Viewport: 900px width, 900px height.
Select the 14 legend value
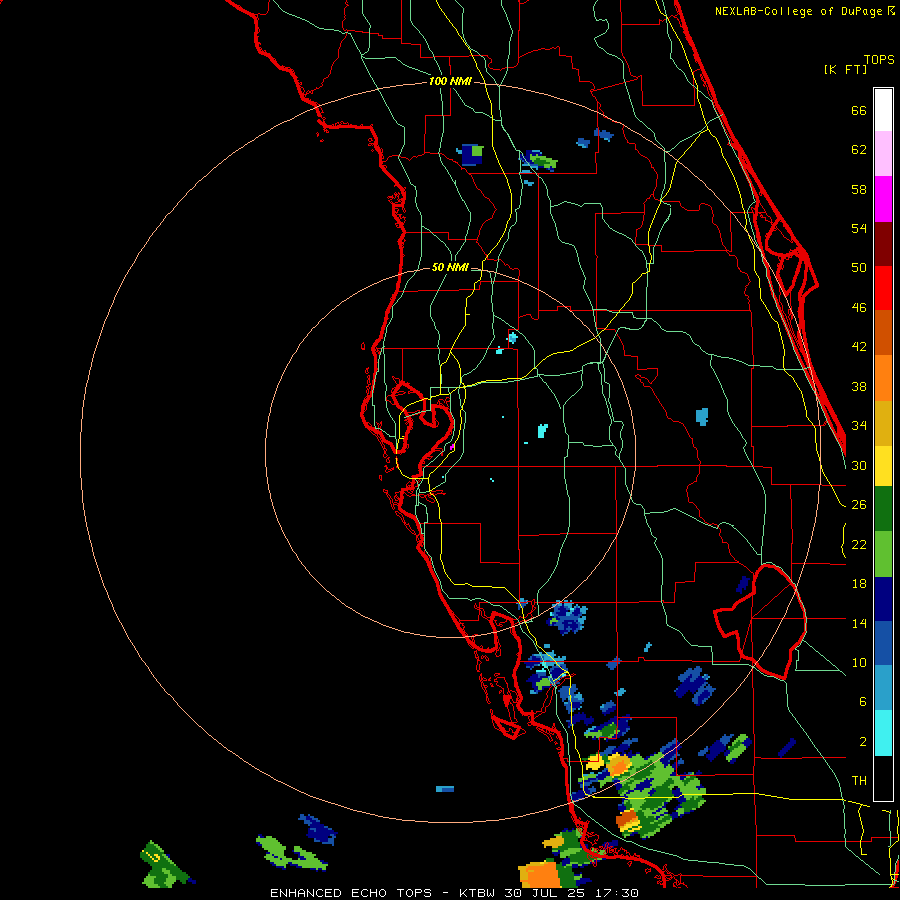pos(859,623)
